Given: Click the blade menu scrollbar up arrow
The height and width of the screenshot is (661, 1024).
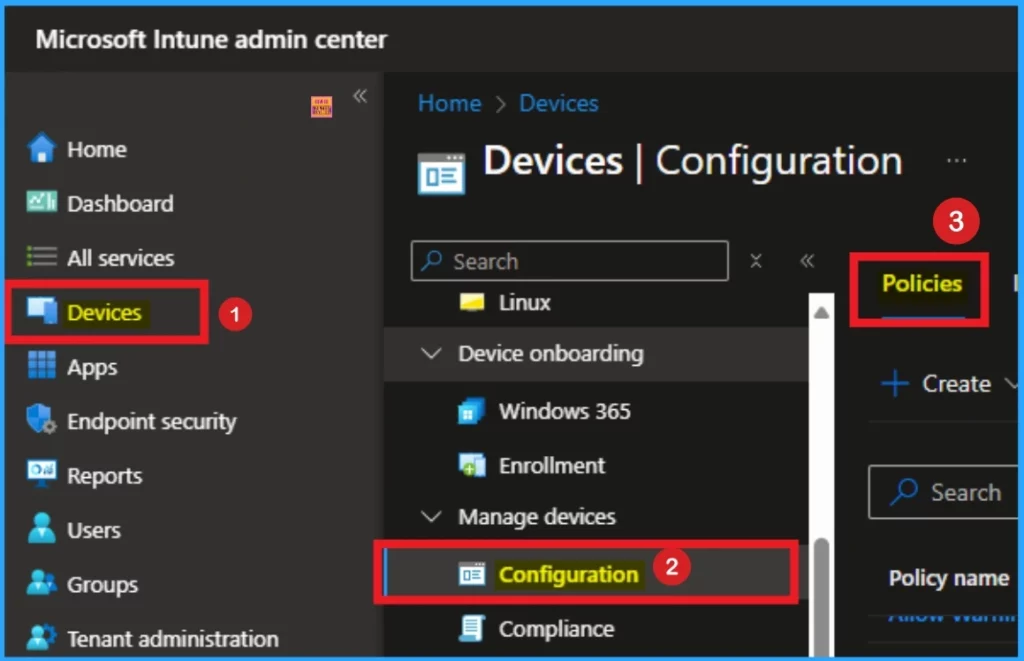Looking at the screenshot, I should [822, 313].
